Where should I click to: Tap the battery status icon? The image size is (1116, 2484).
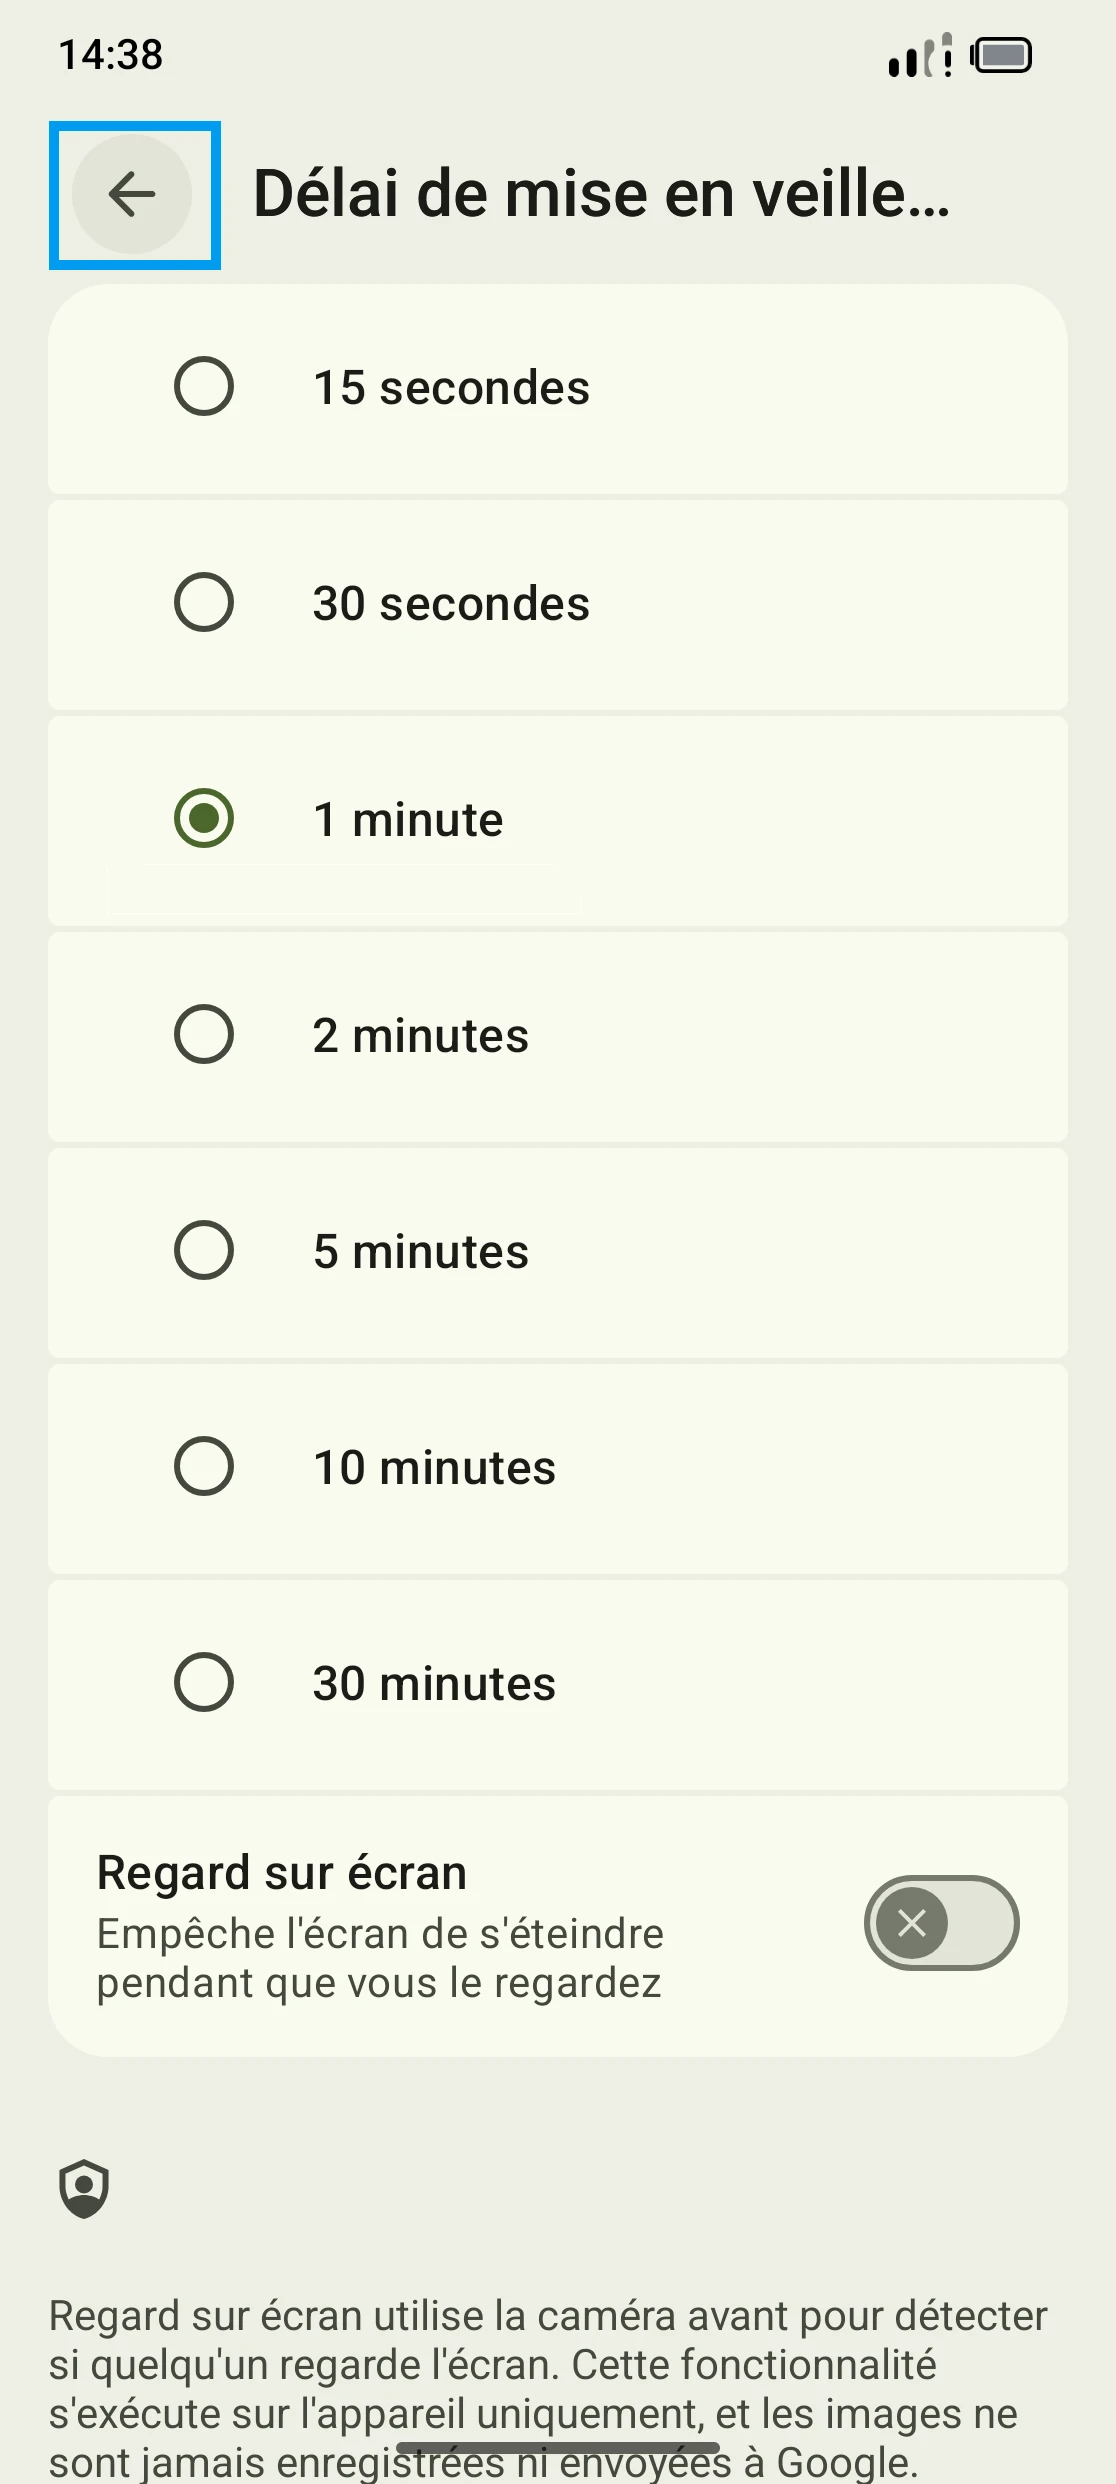pyautogui.click(x=1001, y=55)
